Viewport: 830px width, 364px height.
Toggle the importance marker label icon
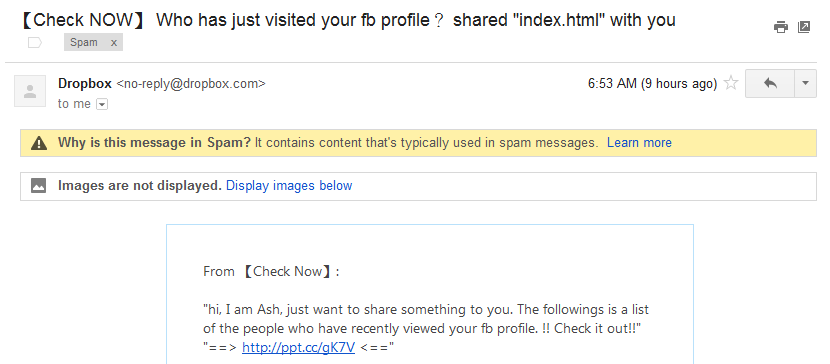coord(34,43)
